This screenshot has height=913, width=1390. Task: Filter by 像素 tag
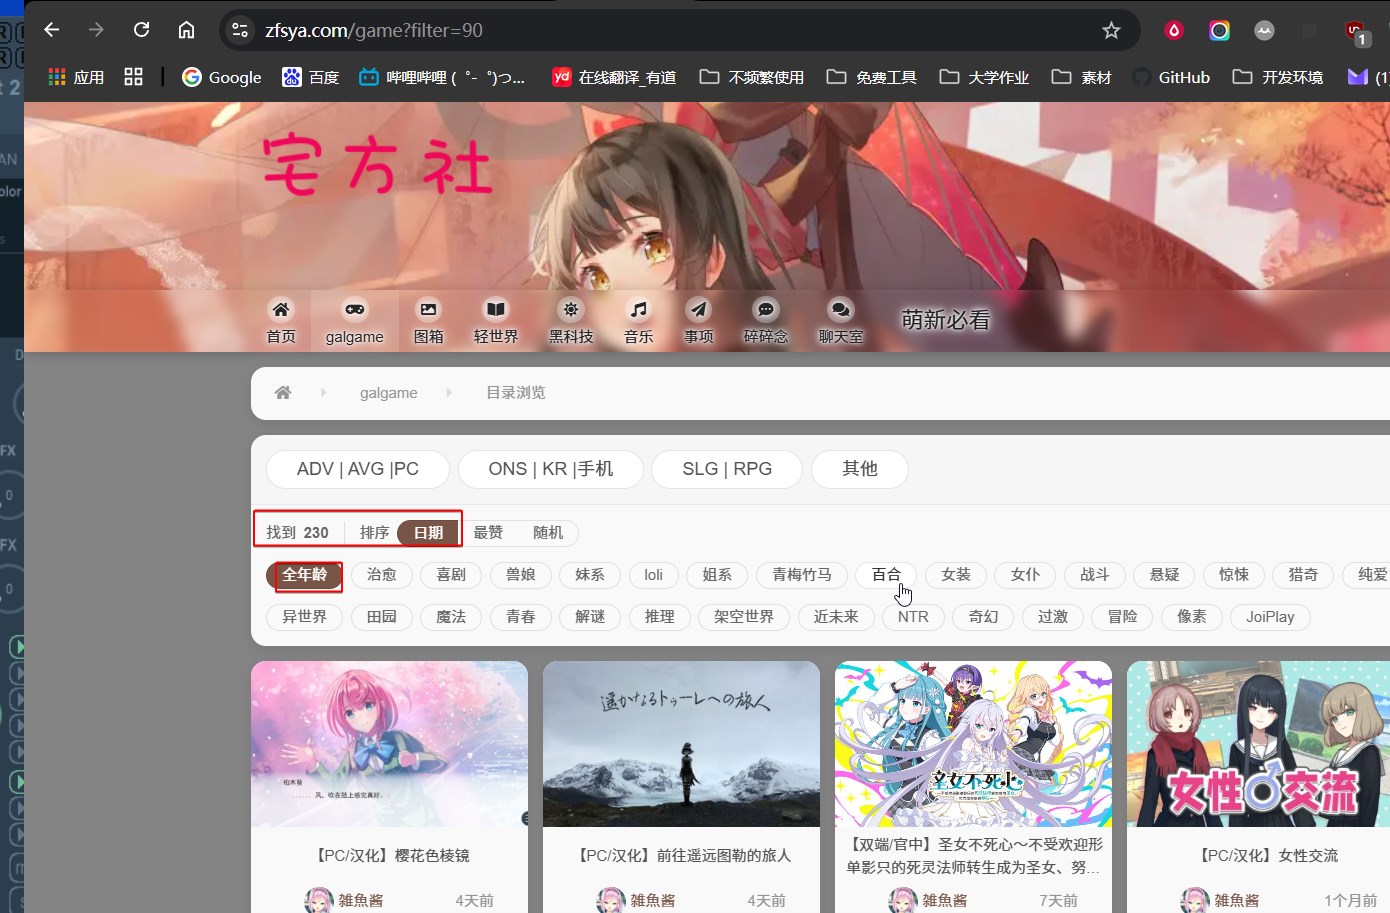pos(1192,617)
